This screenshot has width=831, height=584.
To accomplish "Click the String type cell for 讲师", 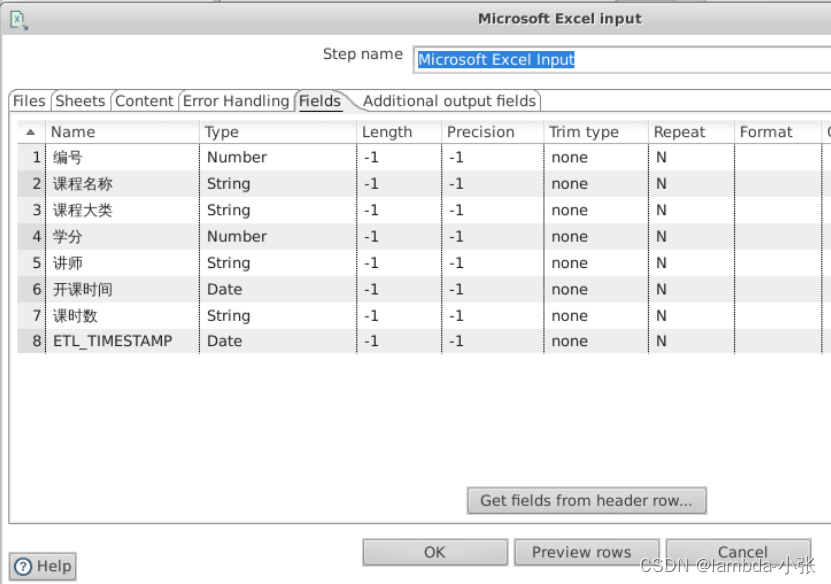I will point(278,263).
